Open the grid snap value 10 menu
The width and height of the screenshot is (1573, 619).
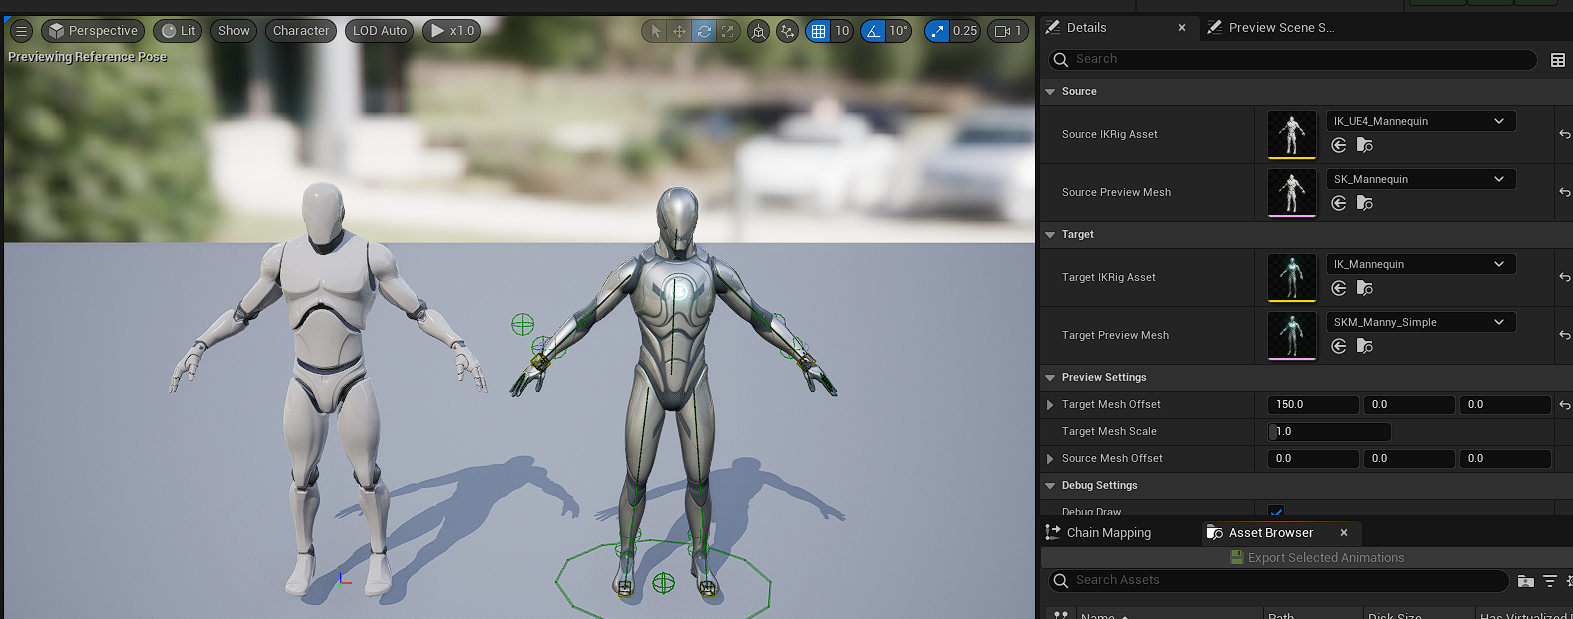click(x=842, y=31)
